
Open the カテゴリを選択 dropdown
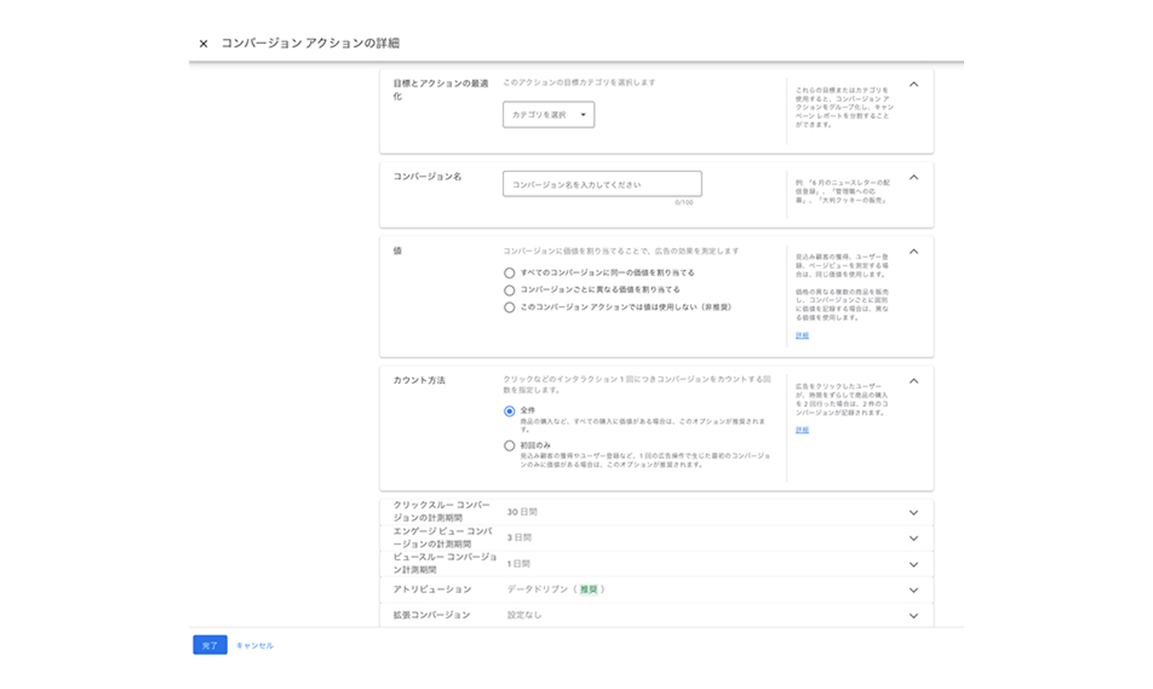548,115
